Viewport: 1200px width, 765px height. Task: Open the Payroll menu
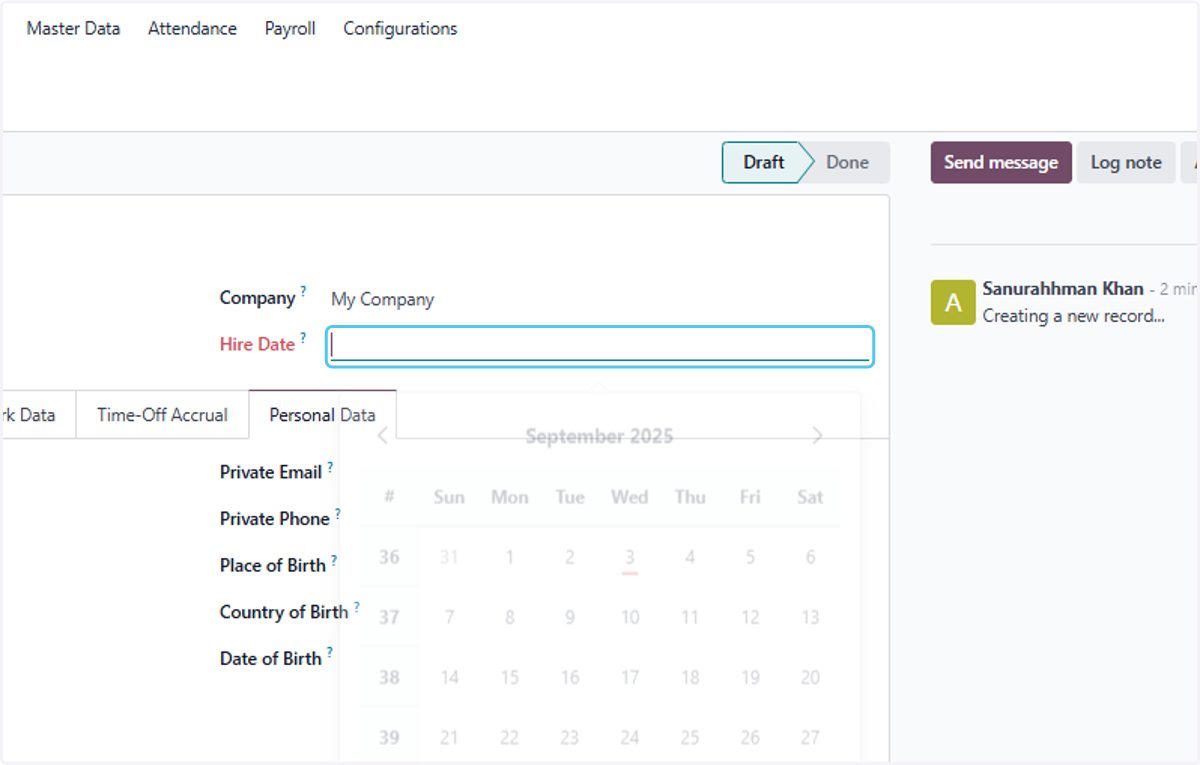tap(290, 29)
